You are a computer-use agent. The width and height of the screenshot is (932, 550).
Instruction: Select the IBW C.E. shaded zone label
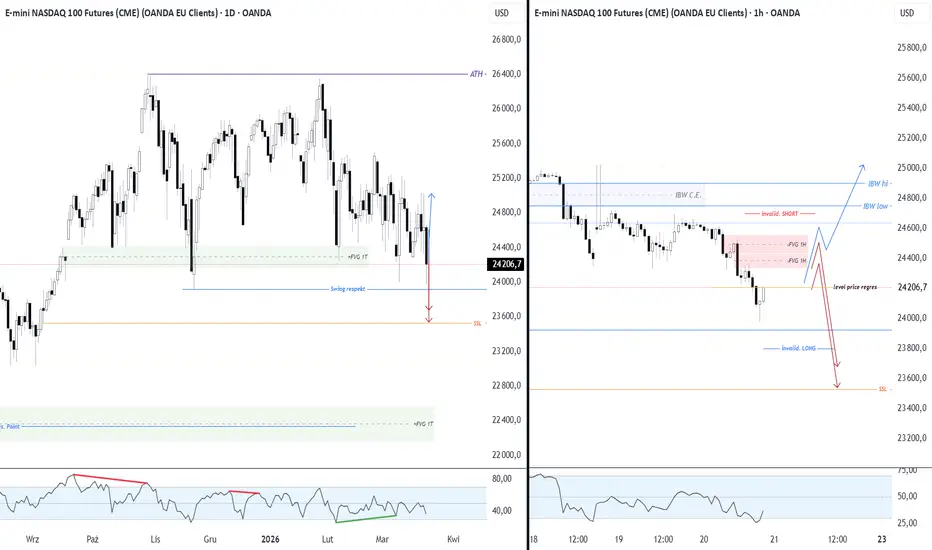(688, 195)
